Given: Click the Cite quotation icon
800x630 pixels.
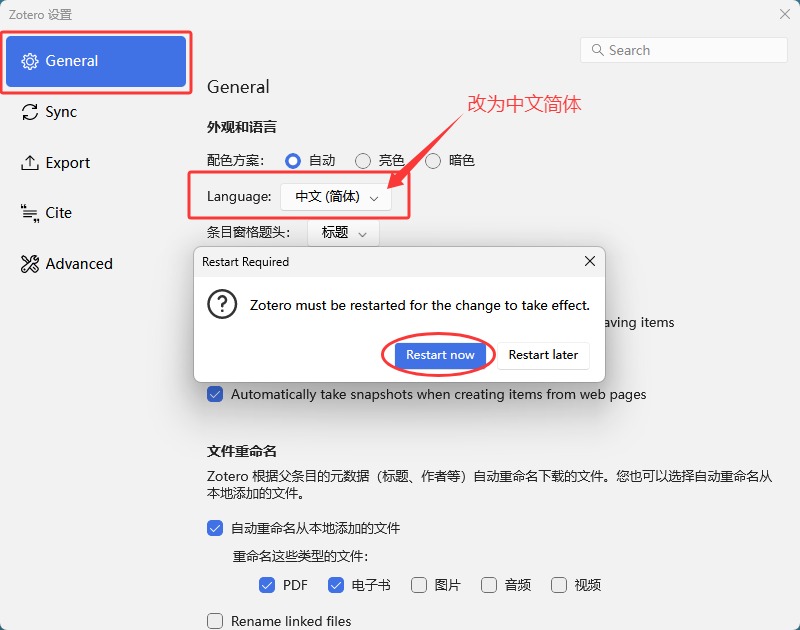Looking at the screenshot, I should 30,213.
